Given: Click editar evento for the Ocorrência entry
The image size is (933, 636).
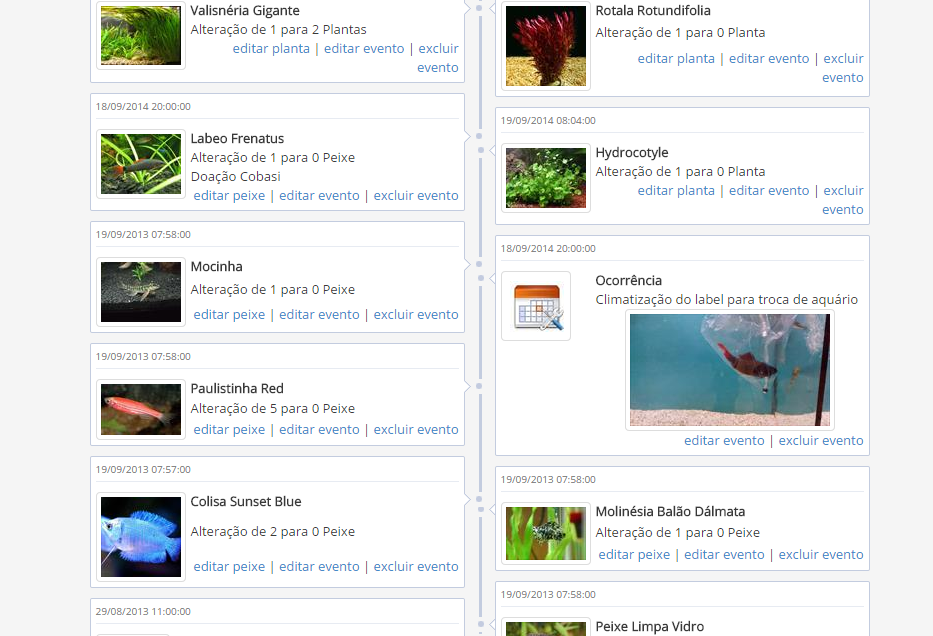Looking at the screenshot, I should (724, 441).
